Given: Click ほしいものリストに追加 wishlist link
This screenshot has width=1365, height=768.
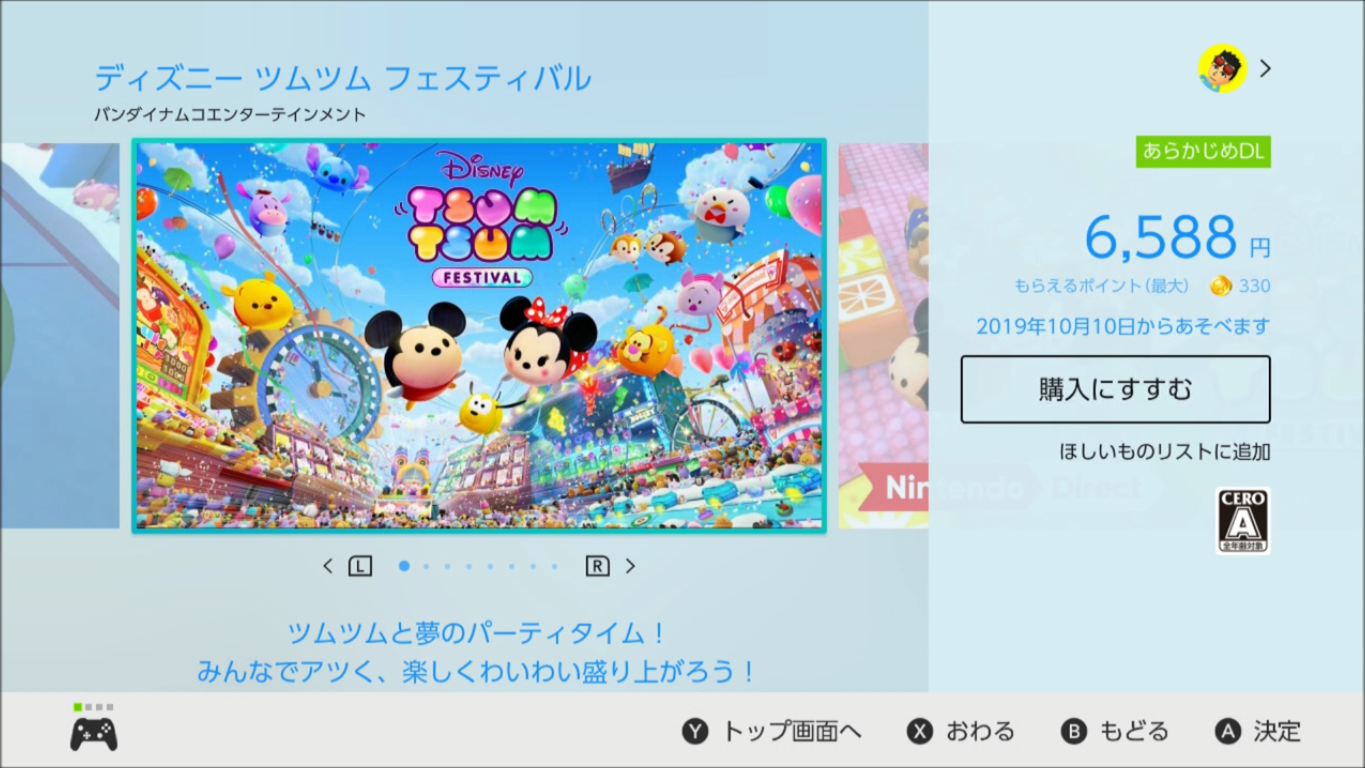Looking at the screenshot, I should coord(1165,452).
